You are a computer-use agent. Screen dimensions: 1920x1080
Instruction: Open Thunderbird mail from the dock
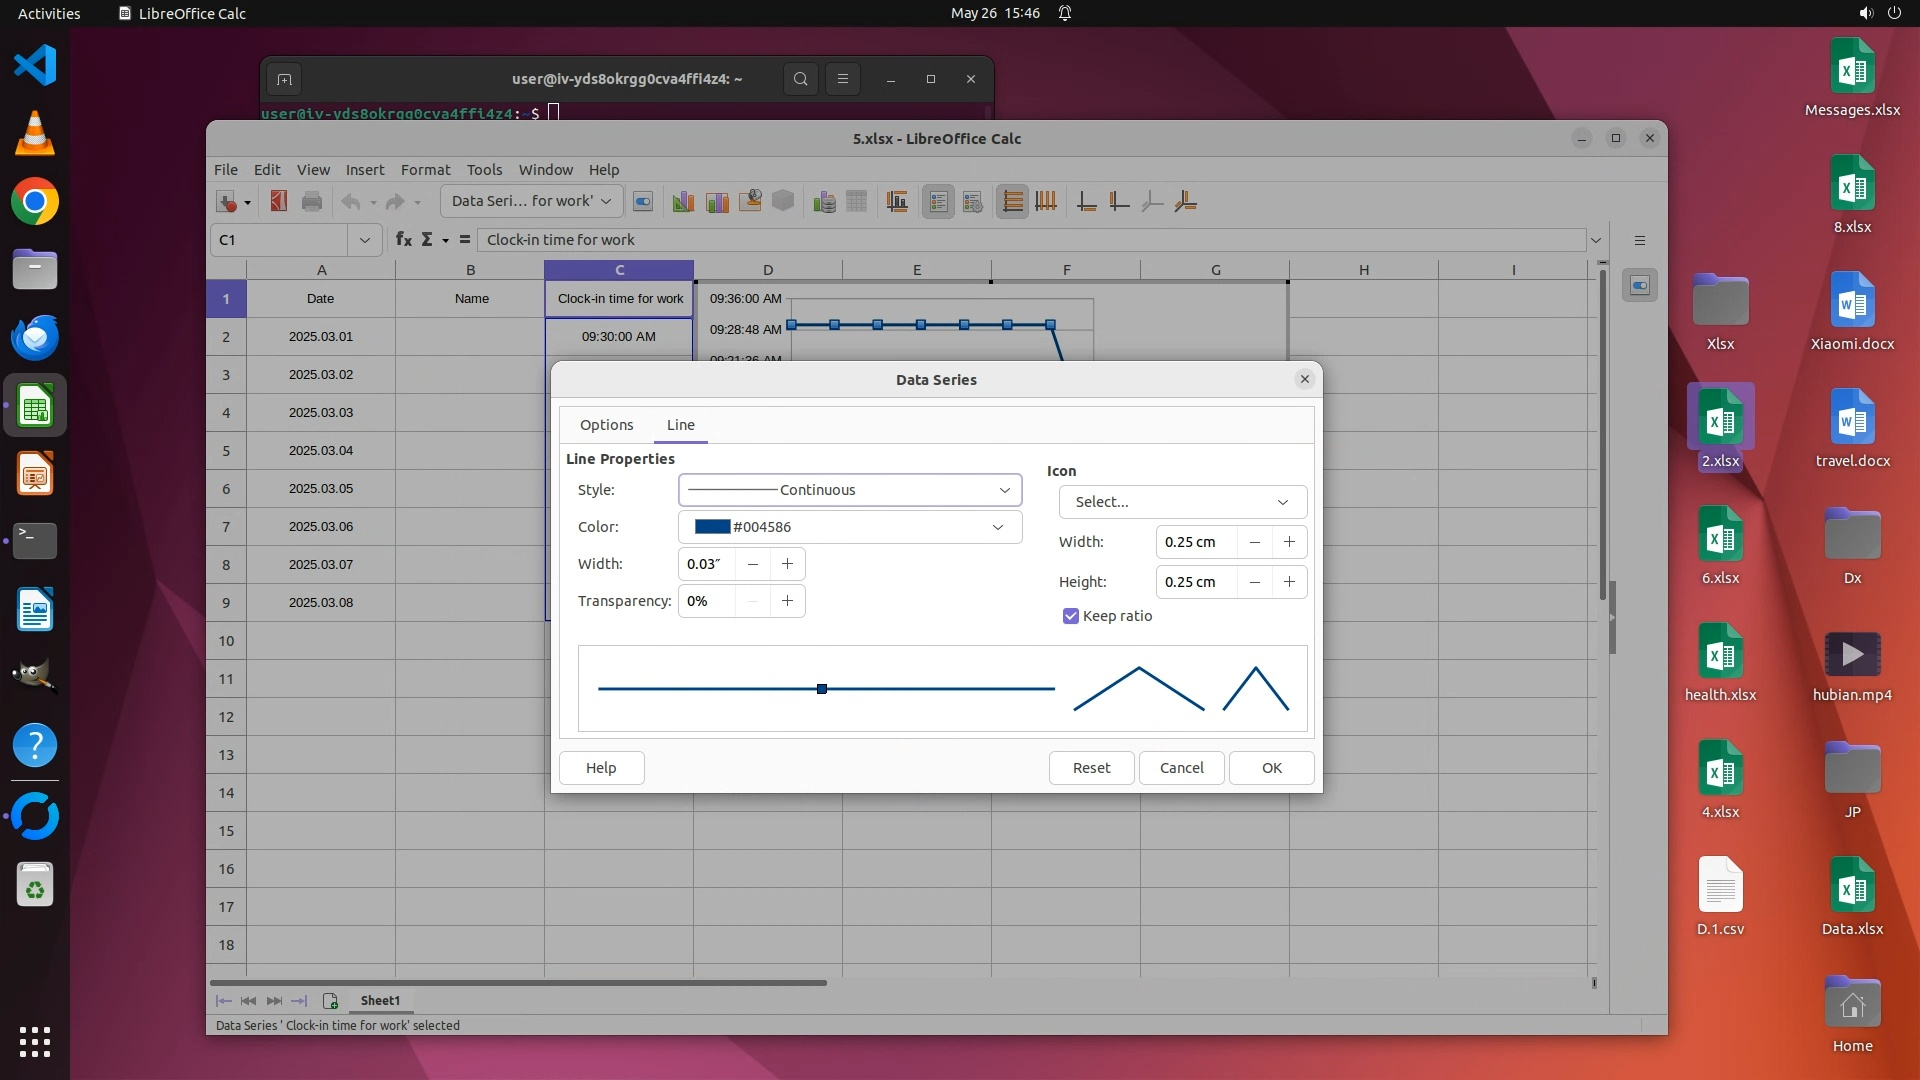point(35,338)
